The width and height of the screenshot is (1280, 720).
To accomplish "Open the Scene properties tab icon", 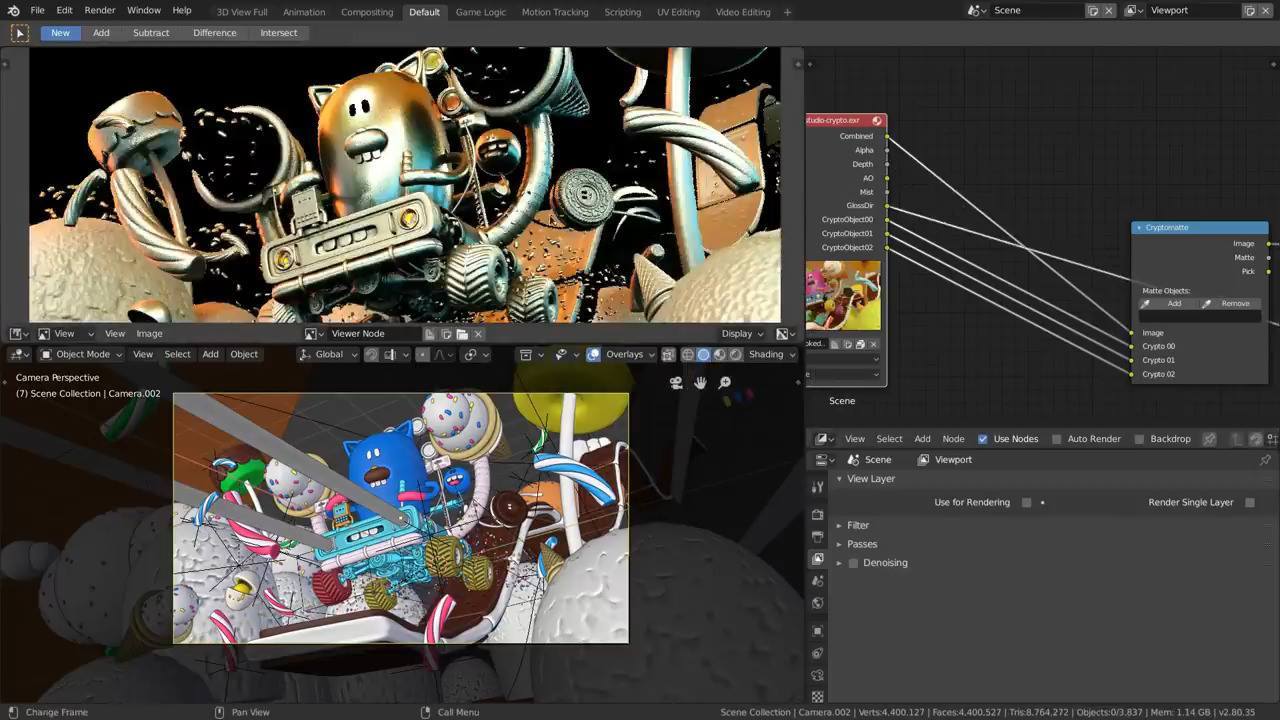I will point(817,581).
